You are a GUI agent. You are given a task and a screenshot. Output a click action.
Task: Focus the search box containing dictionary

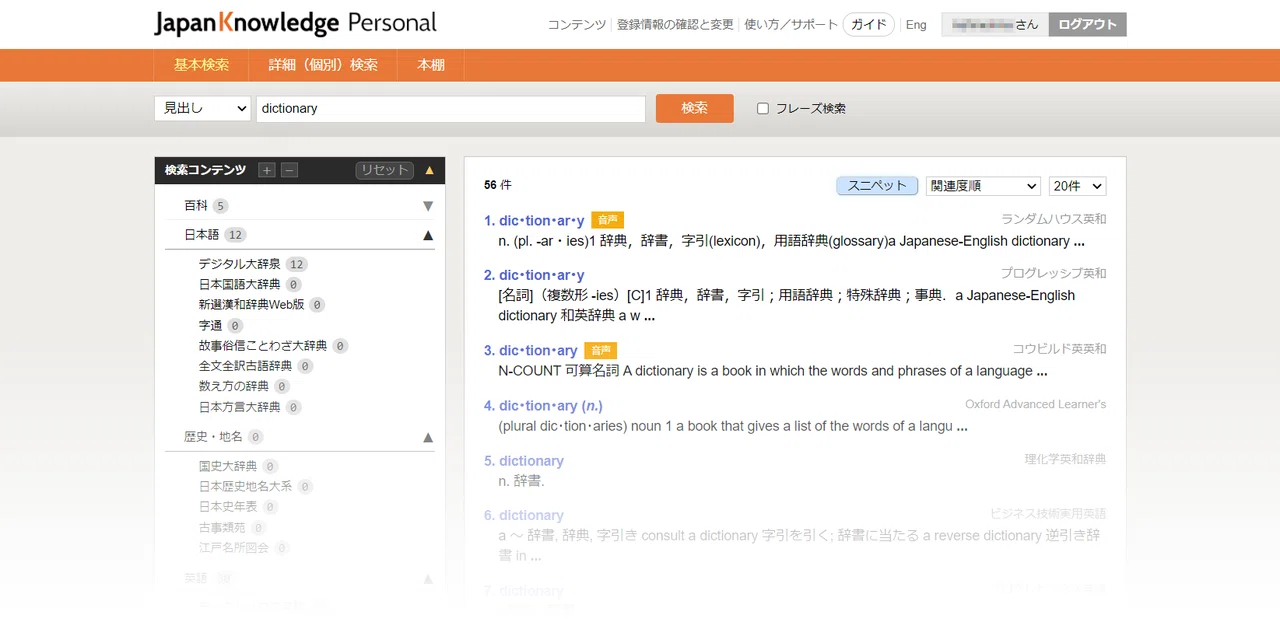[x=451, y=108]
